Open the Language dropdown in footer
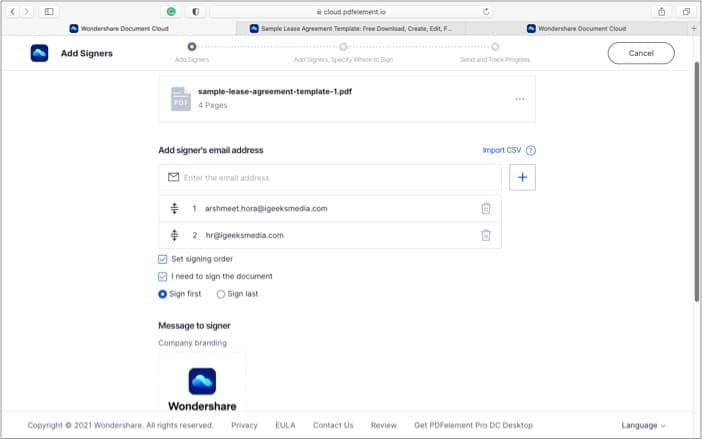702x439 pixels. 643,425
